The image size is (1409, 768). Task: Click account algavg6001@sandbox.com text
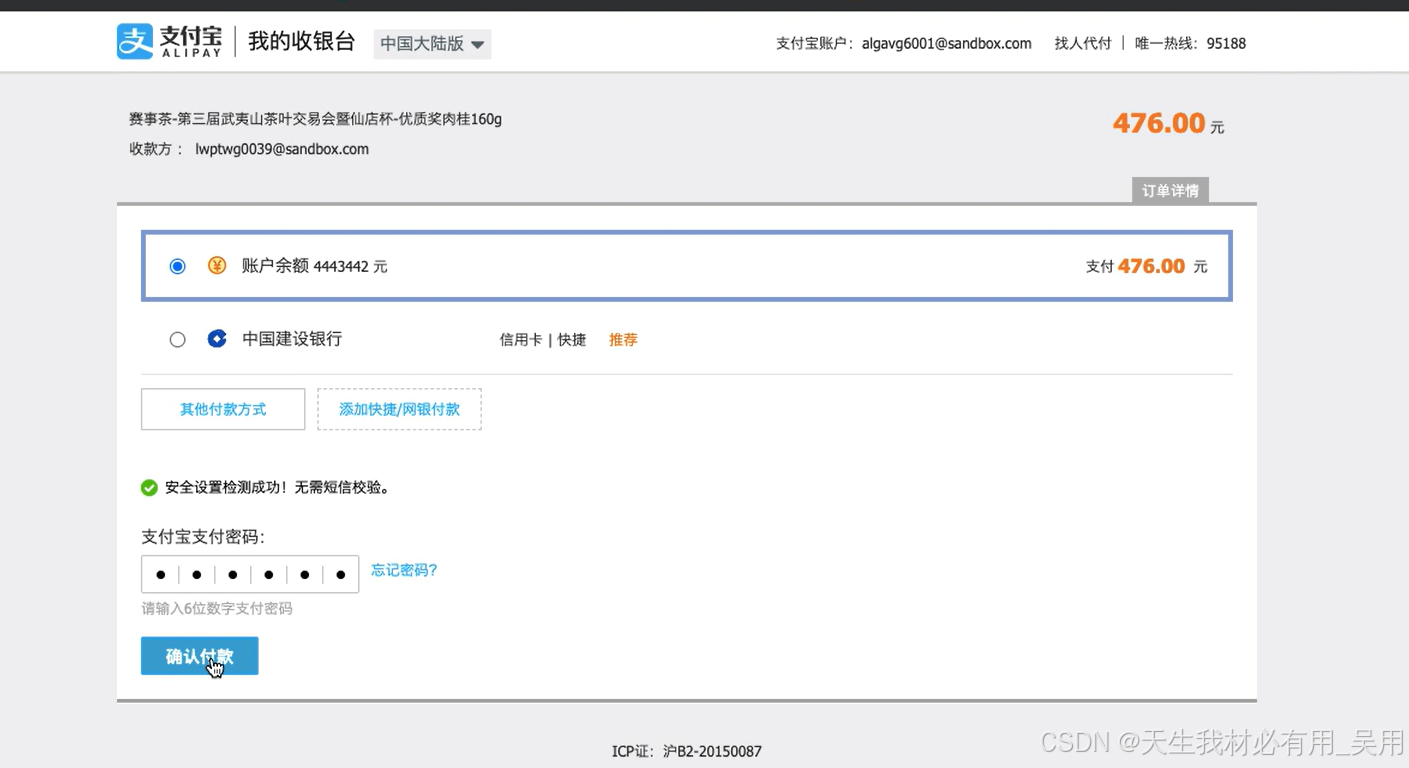click(946, 43)
